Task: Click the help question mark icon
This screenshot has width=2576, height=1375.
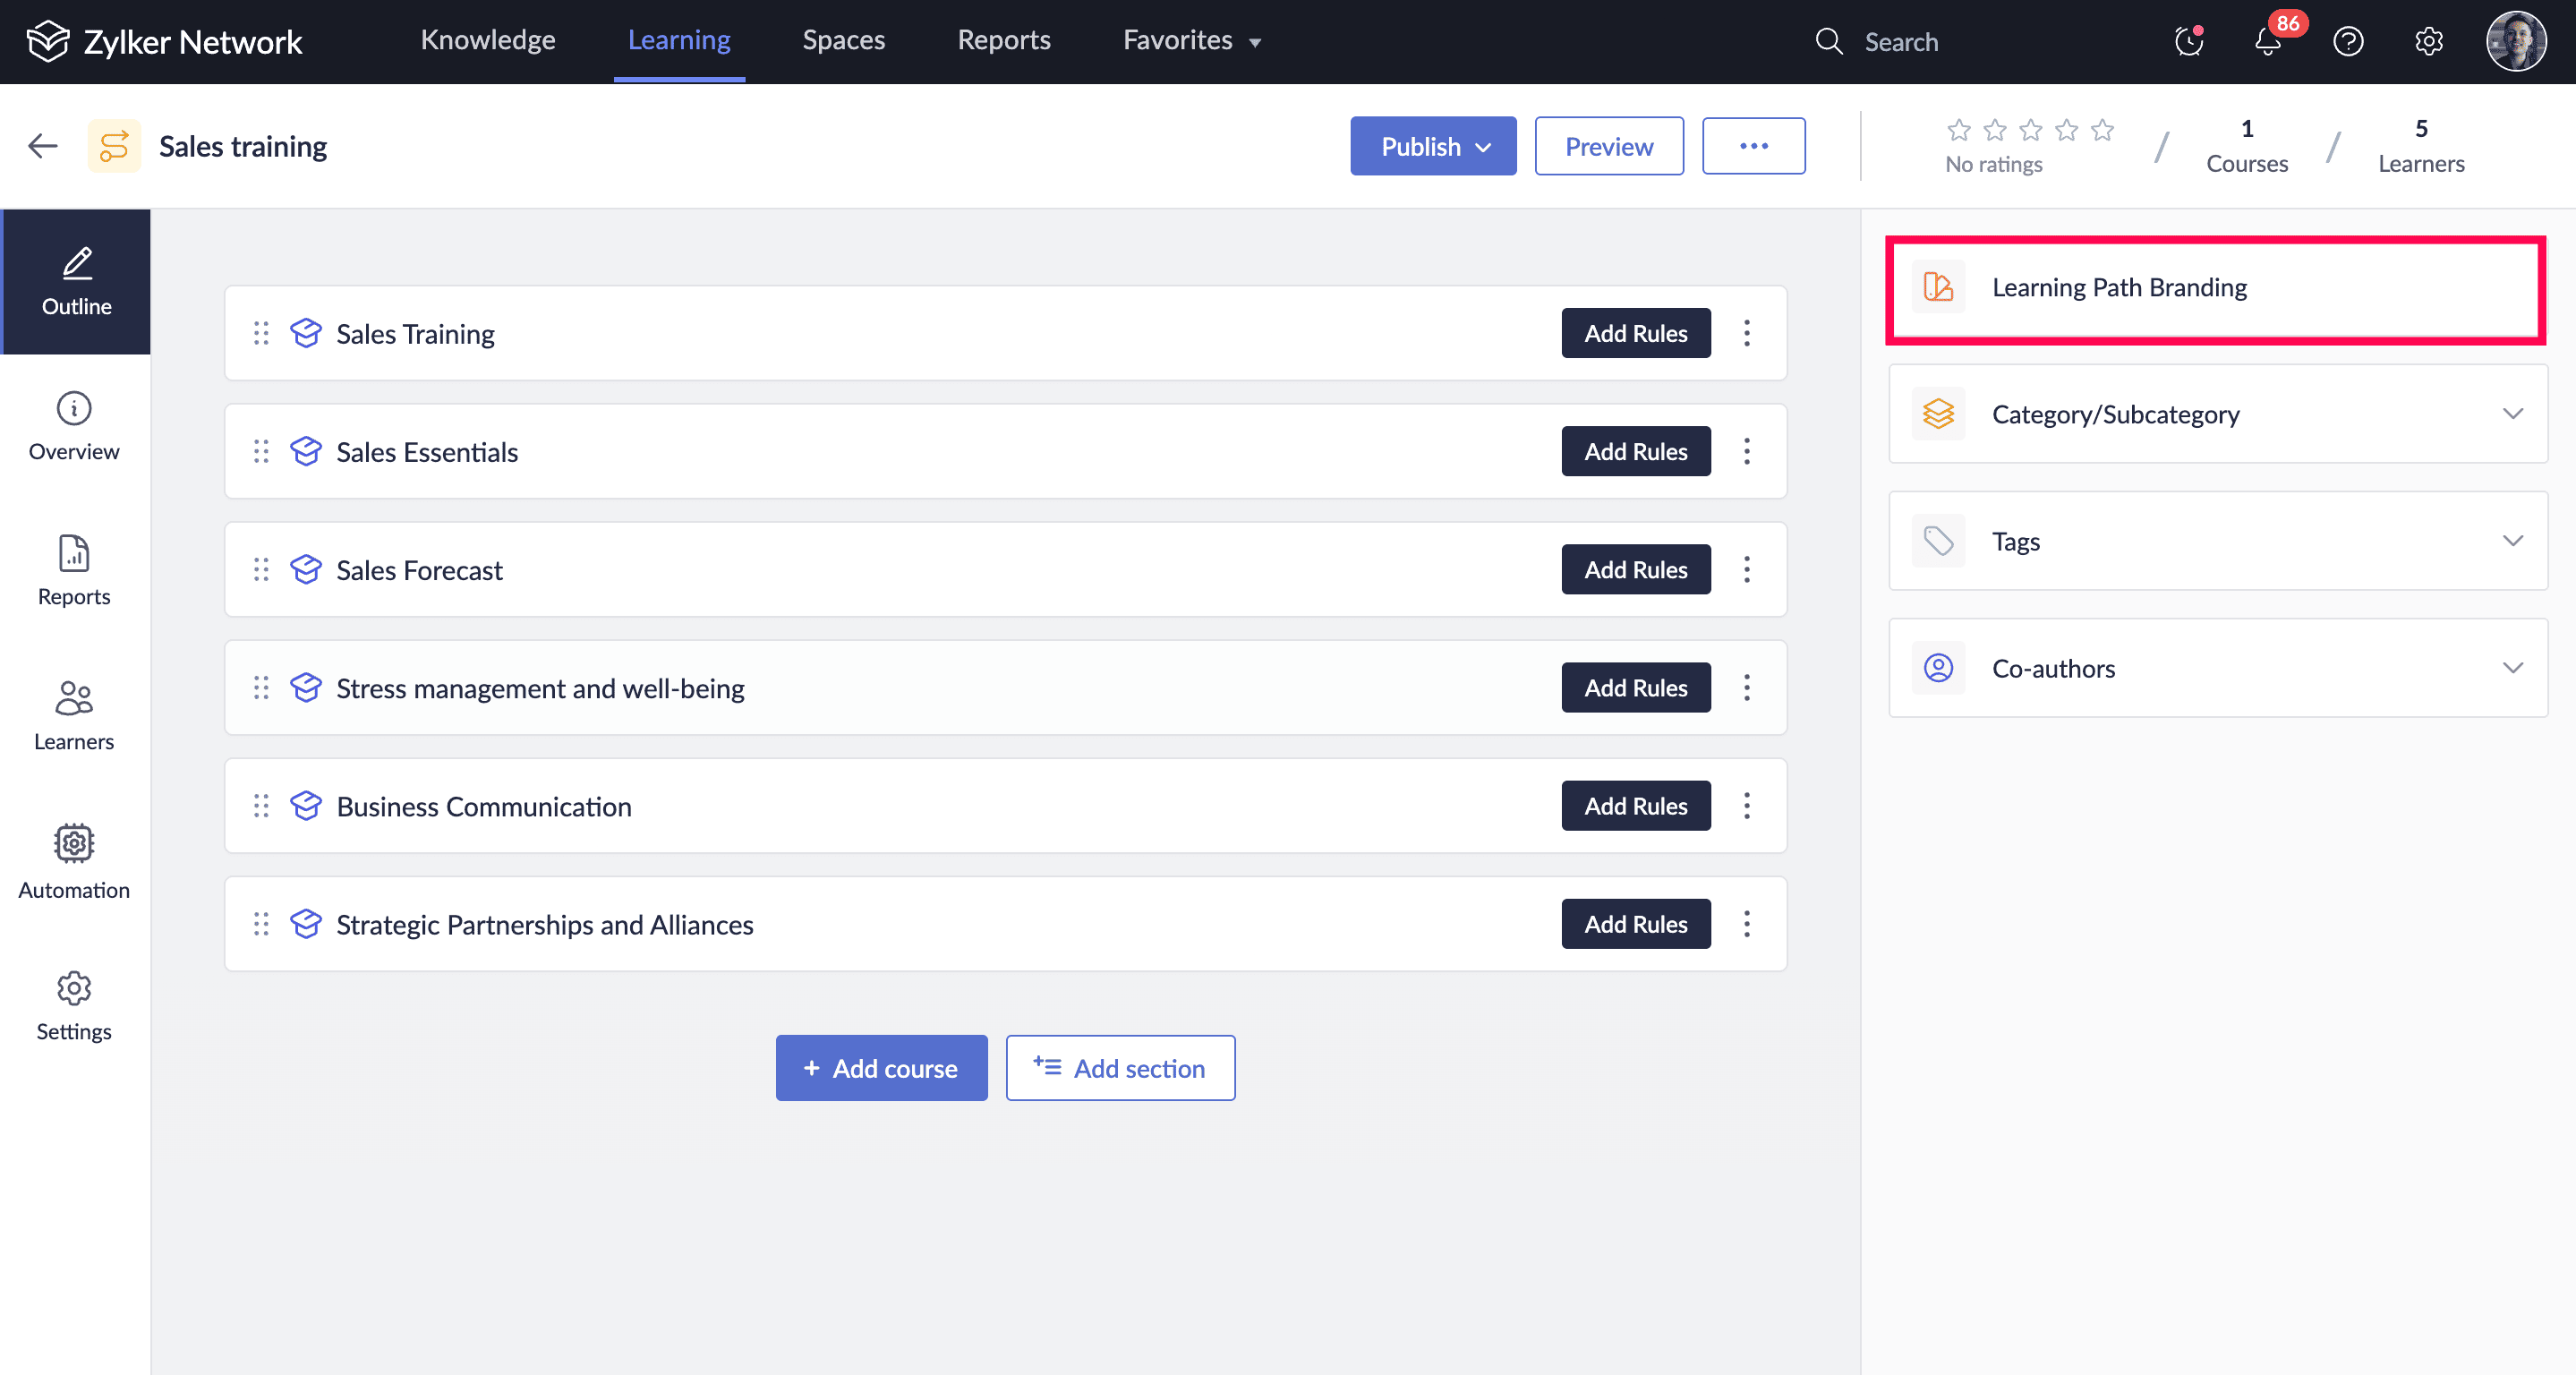Action: 2347,42
